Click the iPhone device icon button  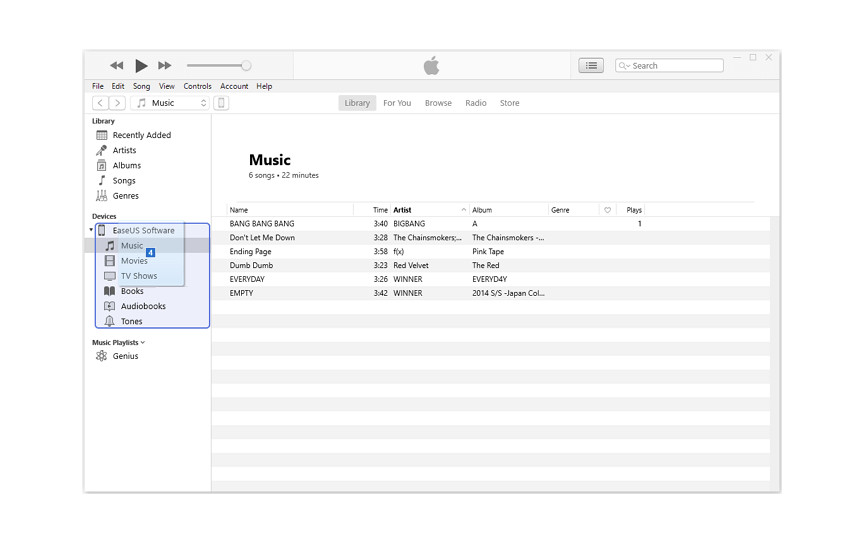(221, 103)
